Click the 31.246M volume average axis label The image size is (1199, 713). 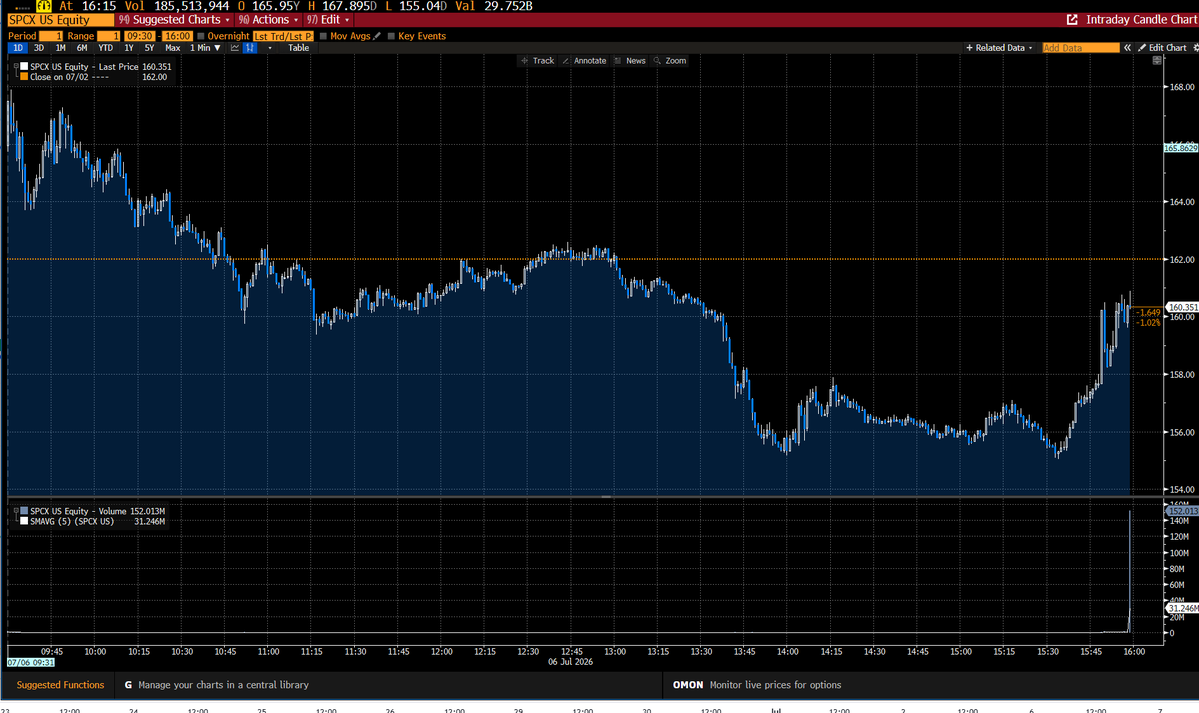pyautogui.click(x=1182, y=608)
